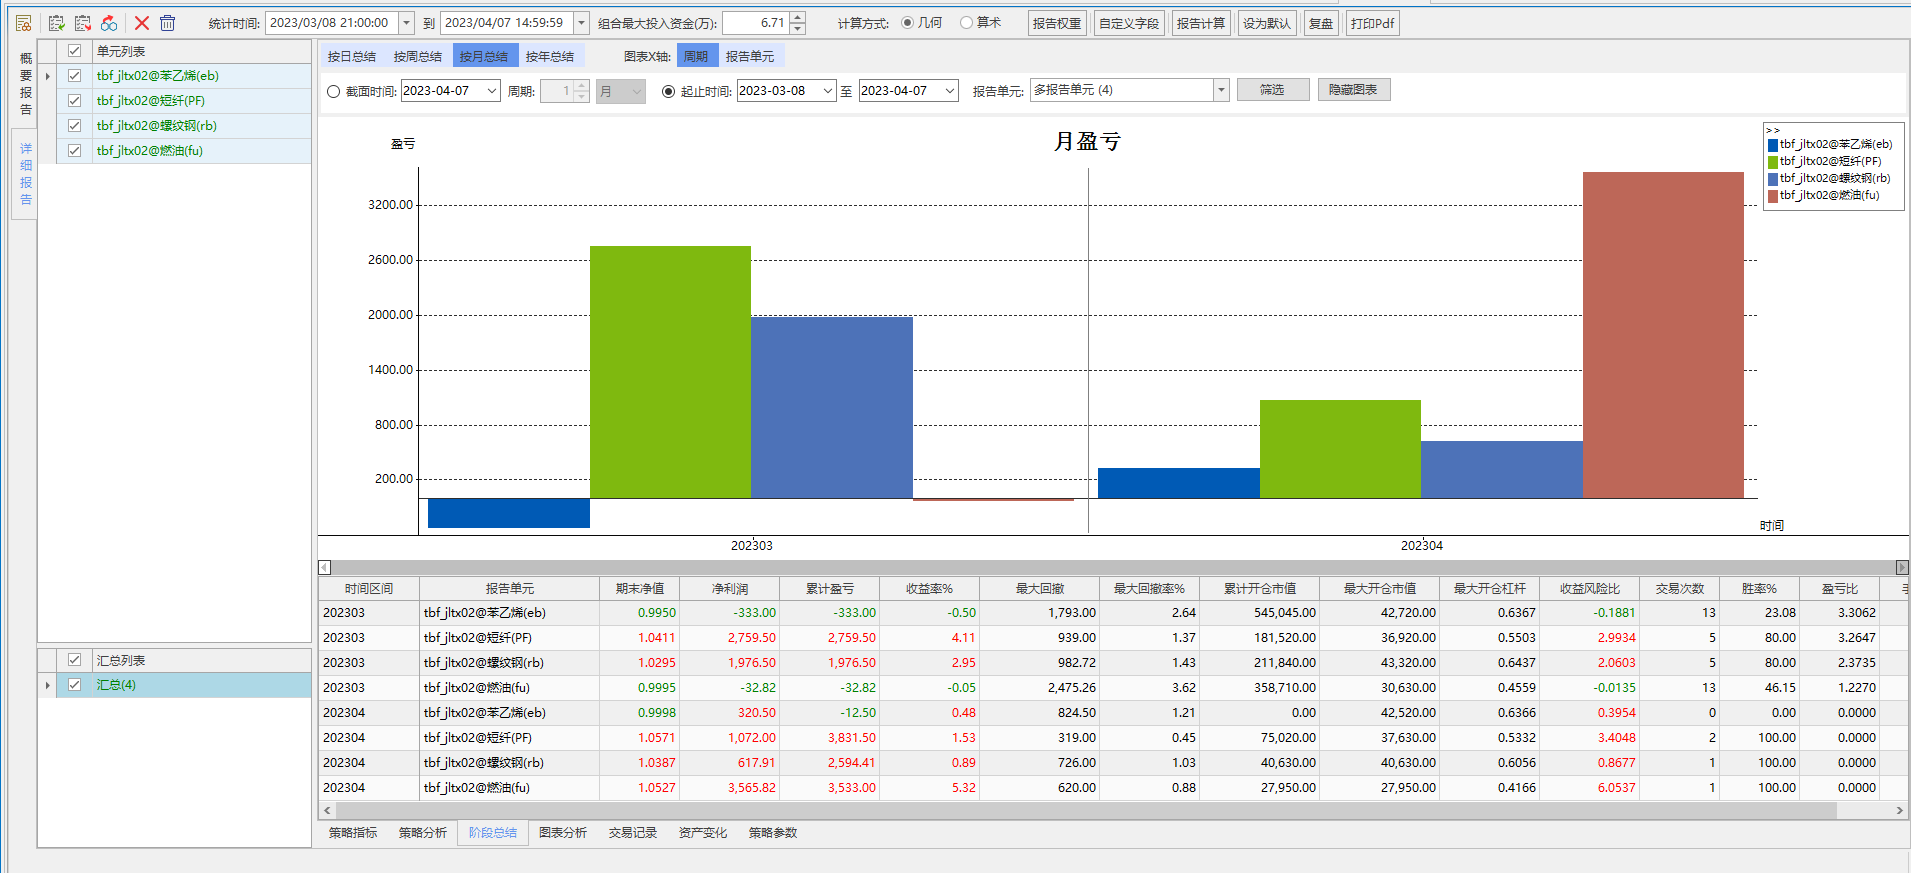Click the blue trash can icon
Image resolution: width=1911 pixels, height=873 pixels.
pyautogui.click(x=168, y=23)
